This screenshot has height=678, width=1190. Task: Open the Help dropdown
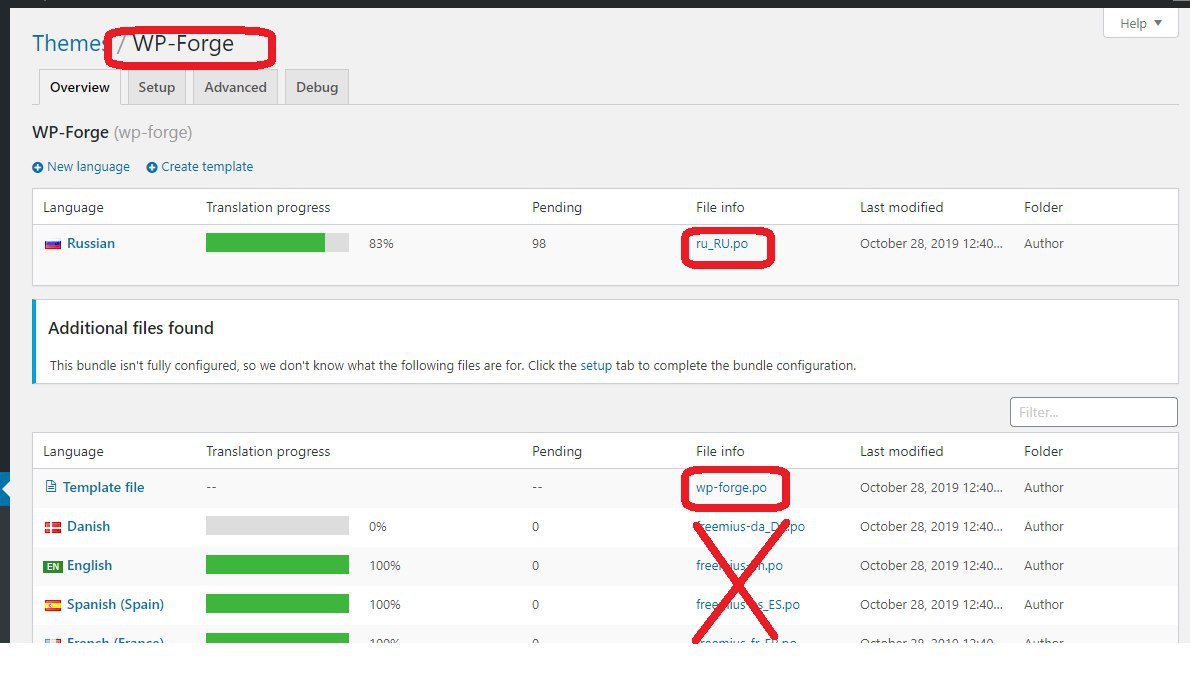[1140, 24]
